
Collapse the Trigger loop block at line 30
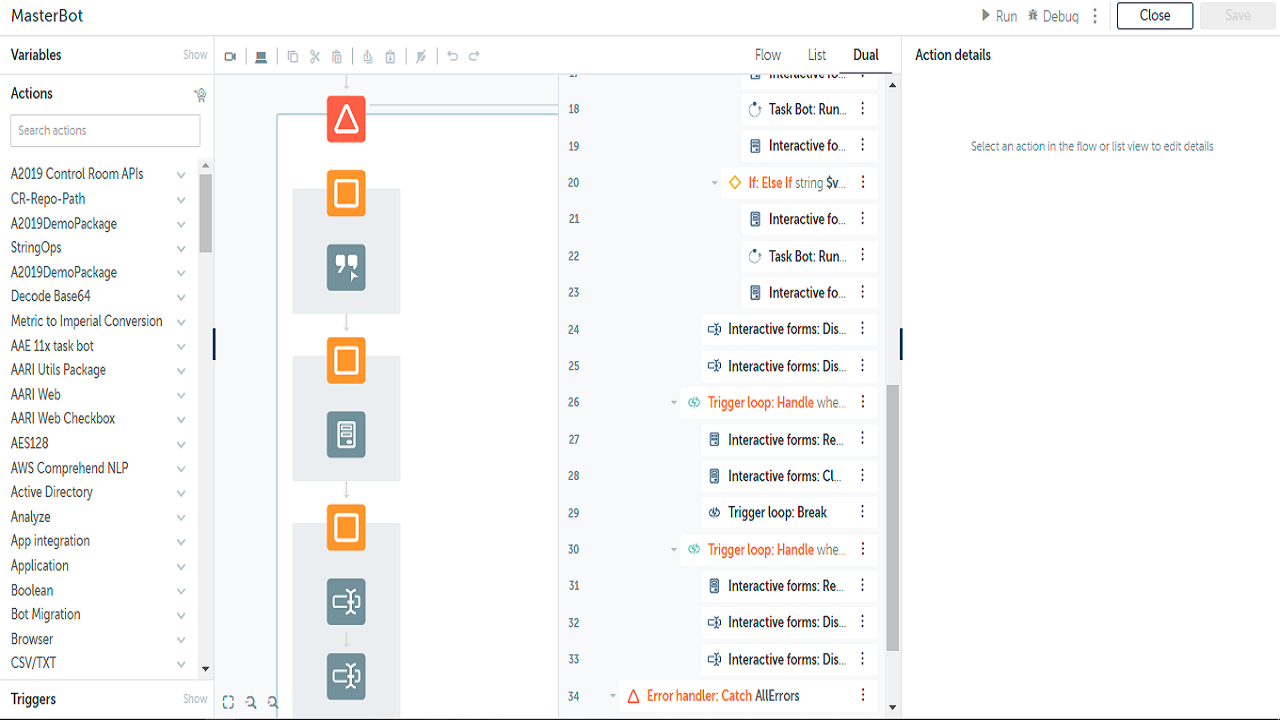[674, 550]
